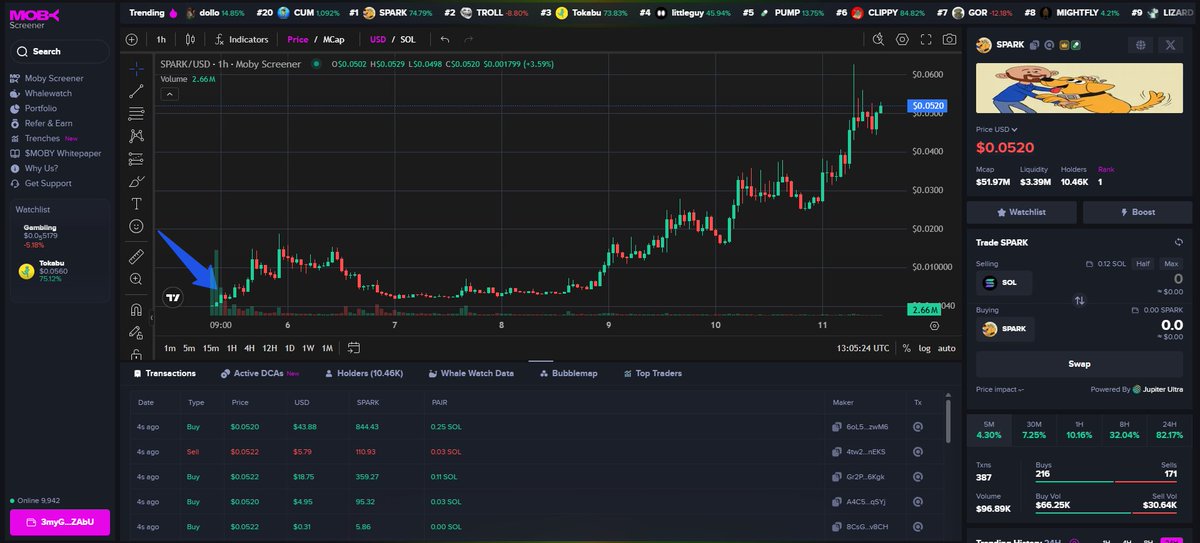Screen dimensions: 1200x543
Task: Undo the last chart action
Action: point(445,39)
